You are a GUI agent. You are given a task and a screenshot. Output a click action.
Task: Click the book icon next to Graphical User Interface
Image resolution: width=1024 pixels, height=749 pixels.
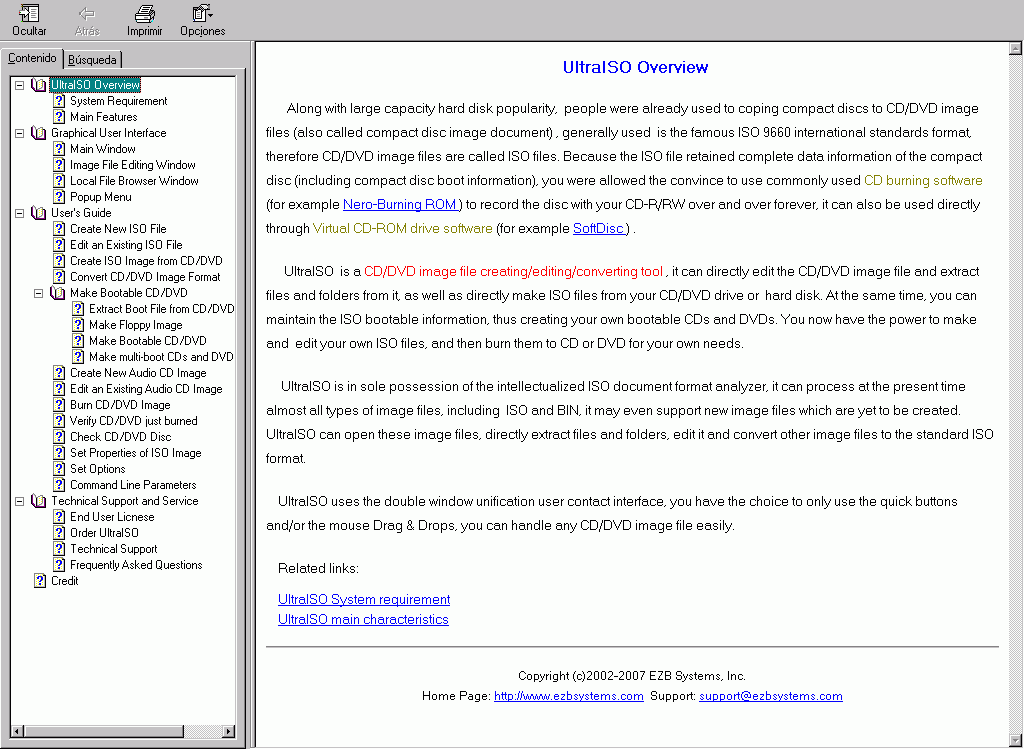[38, 132]
